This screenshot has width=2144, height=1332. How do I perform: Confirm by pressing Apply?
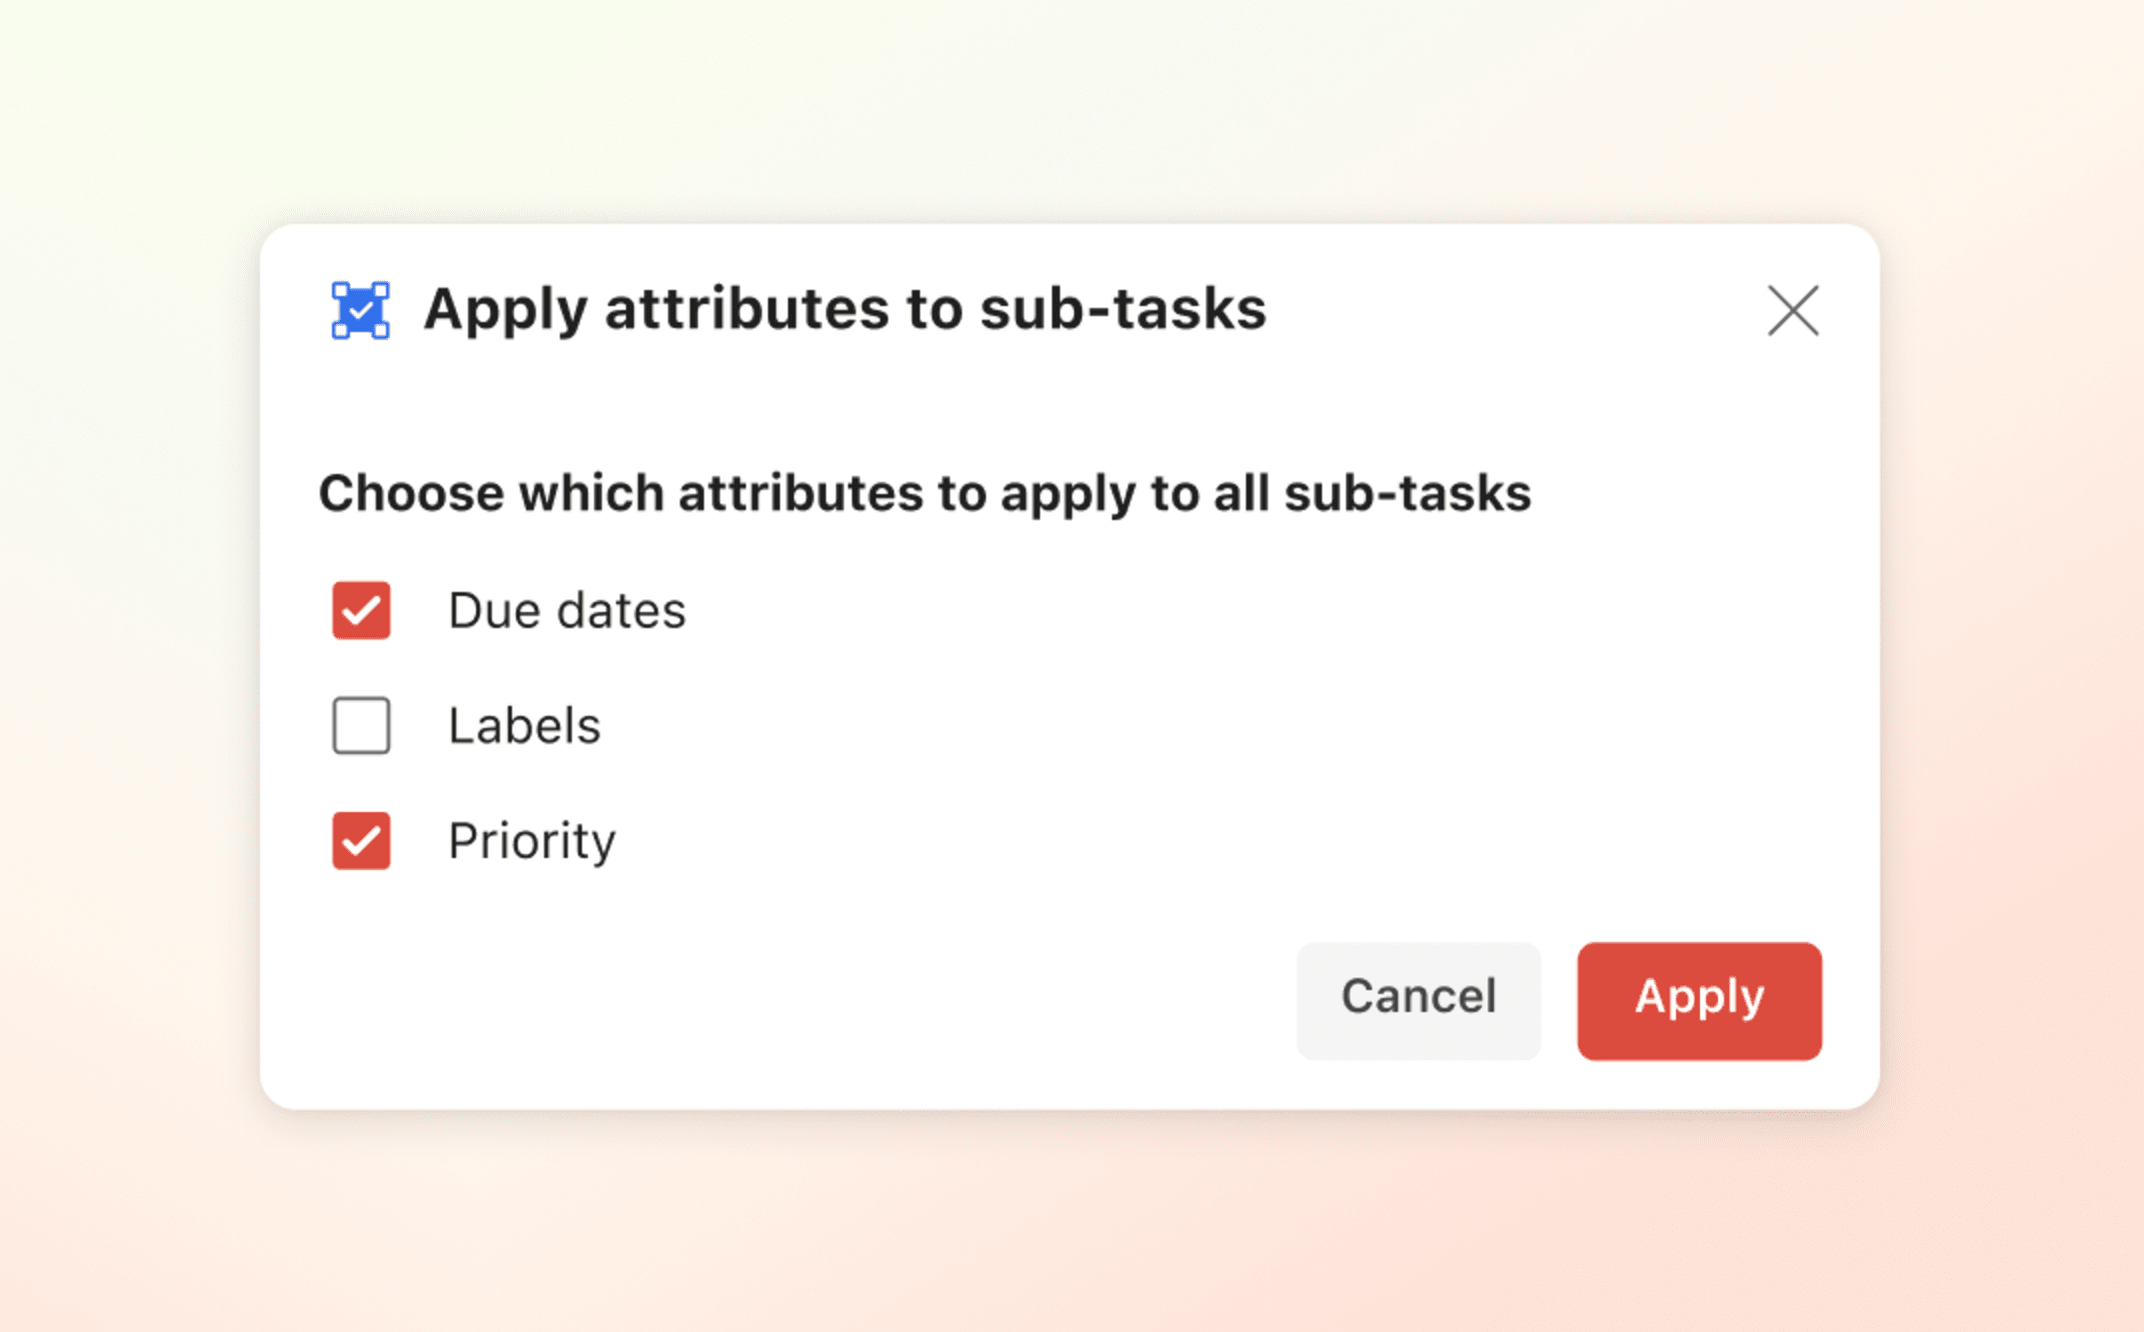click(x=1698, y=999)
